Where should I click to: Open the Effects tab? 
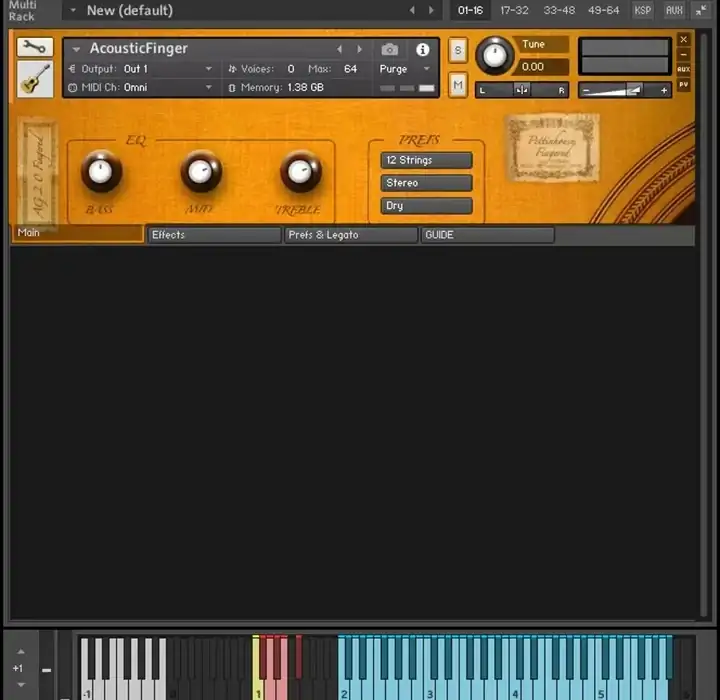coord(214,235)
